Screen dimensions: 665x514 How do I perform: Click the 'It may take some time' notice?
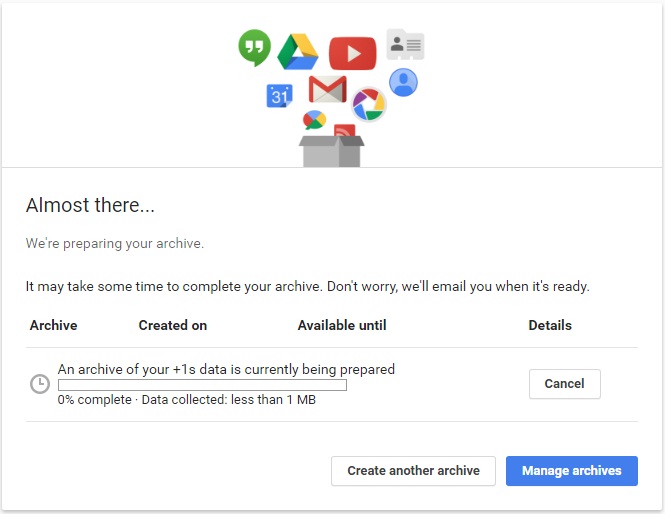pos(307,286)
